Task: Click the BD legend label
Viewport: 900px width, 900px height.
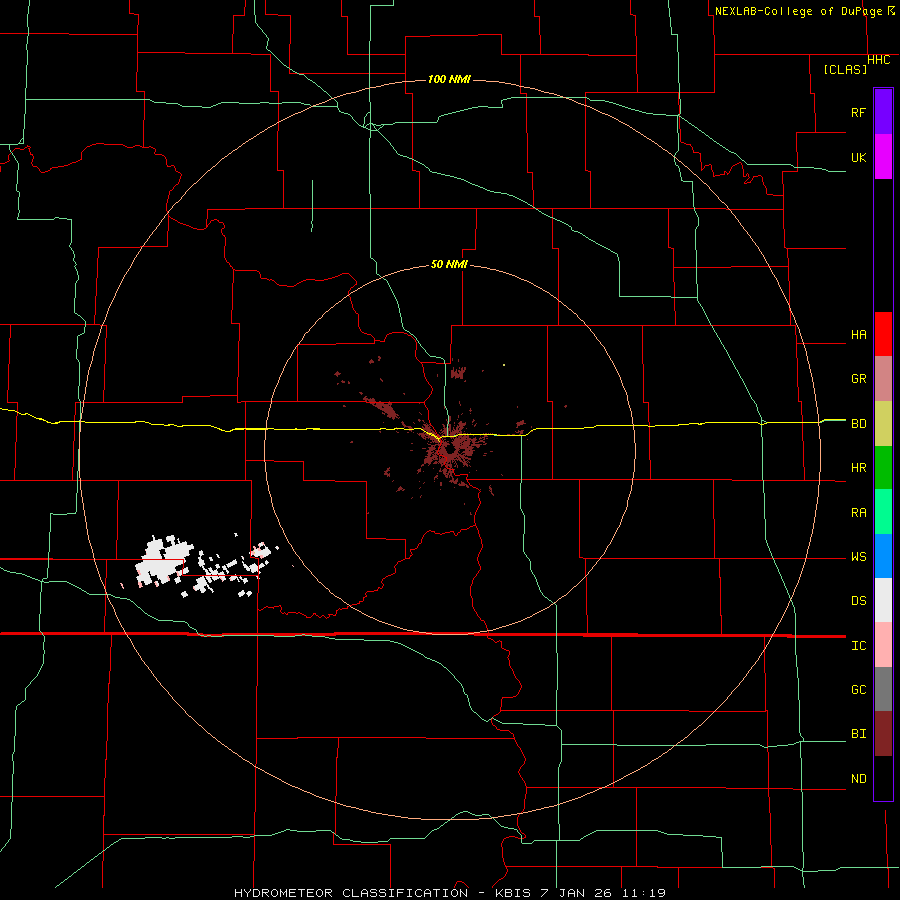Action: click(x=858, y=424)
